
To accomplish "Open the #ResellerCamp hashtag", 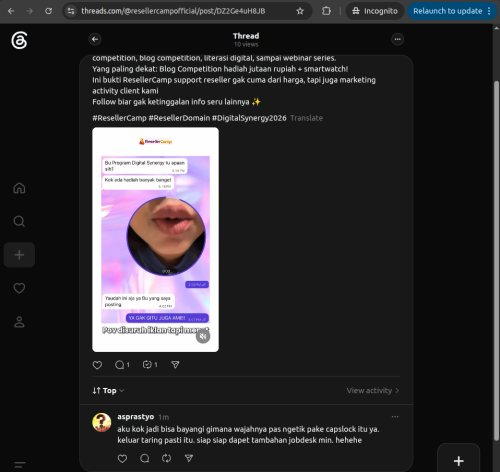I will [119, 118].
